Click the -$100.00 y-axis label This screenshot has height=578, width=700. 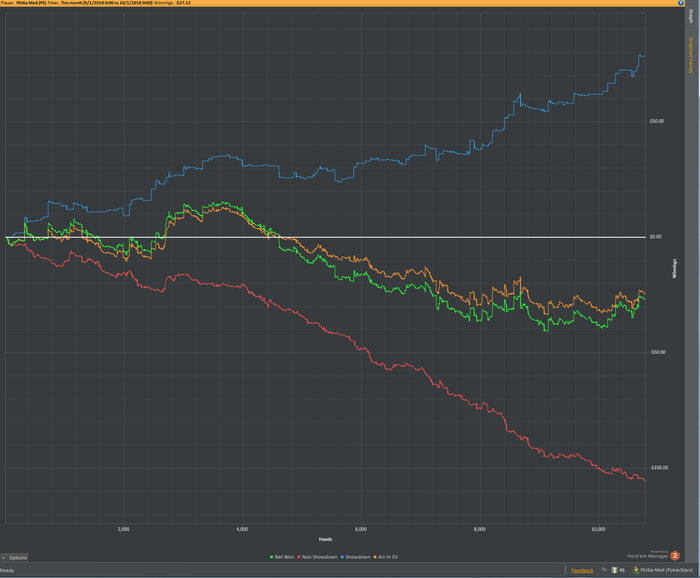[659, 468]
